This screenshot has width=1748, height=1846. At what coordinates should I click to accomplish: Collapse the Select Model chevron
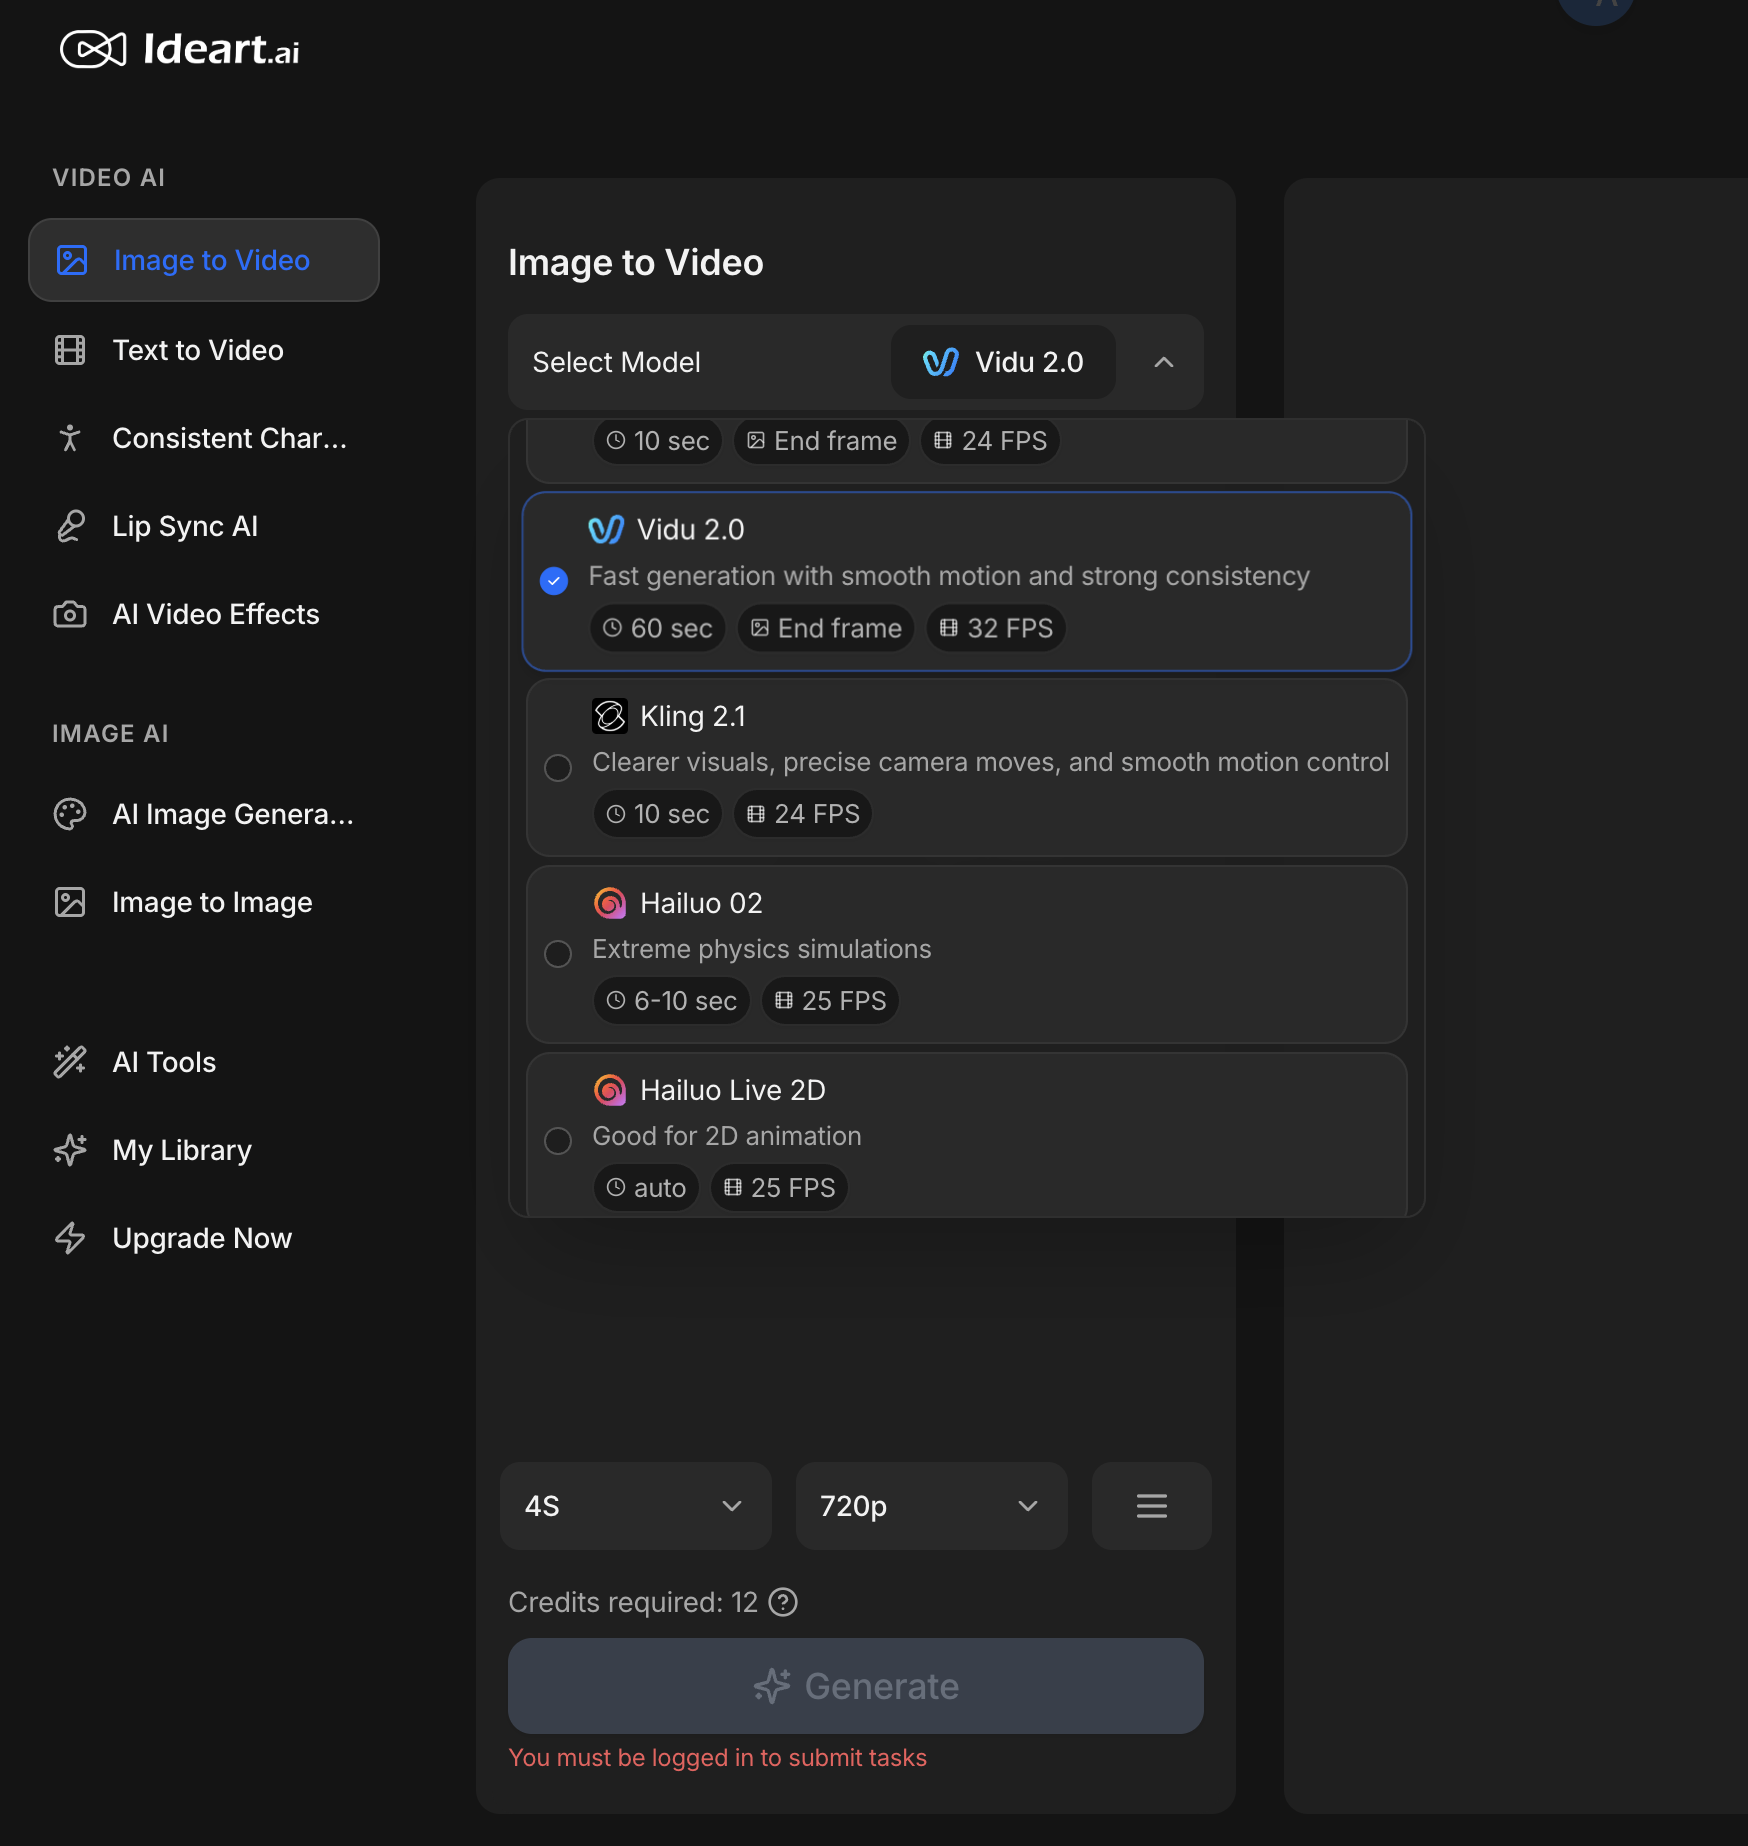pos(1164,362)
